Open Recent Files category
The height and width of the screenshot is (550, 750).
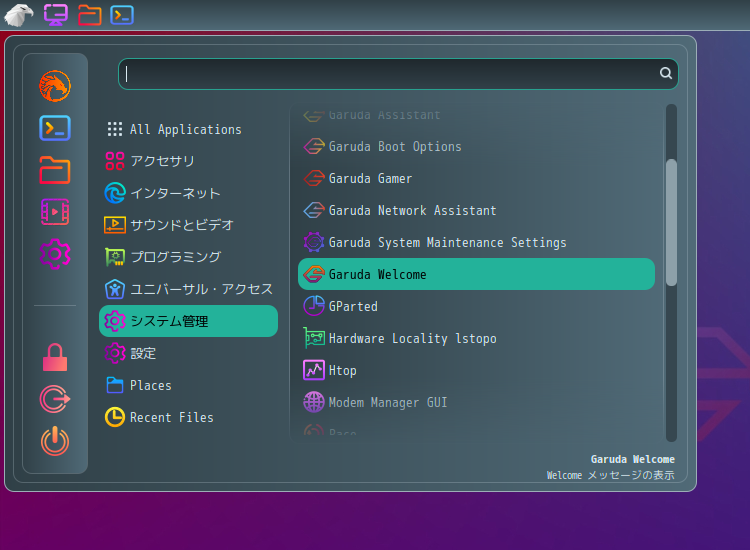click(188, 417)
